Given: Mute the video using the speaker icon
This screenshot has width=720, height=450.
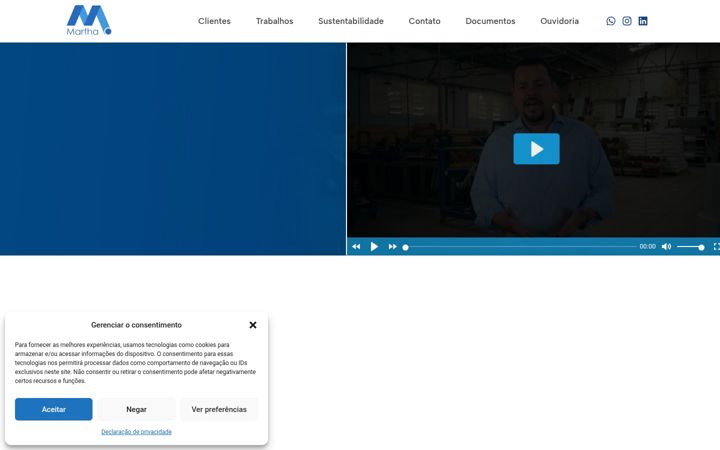Looking at the screenshot, I should click(x=666, y=247).
